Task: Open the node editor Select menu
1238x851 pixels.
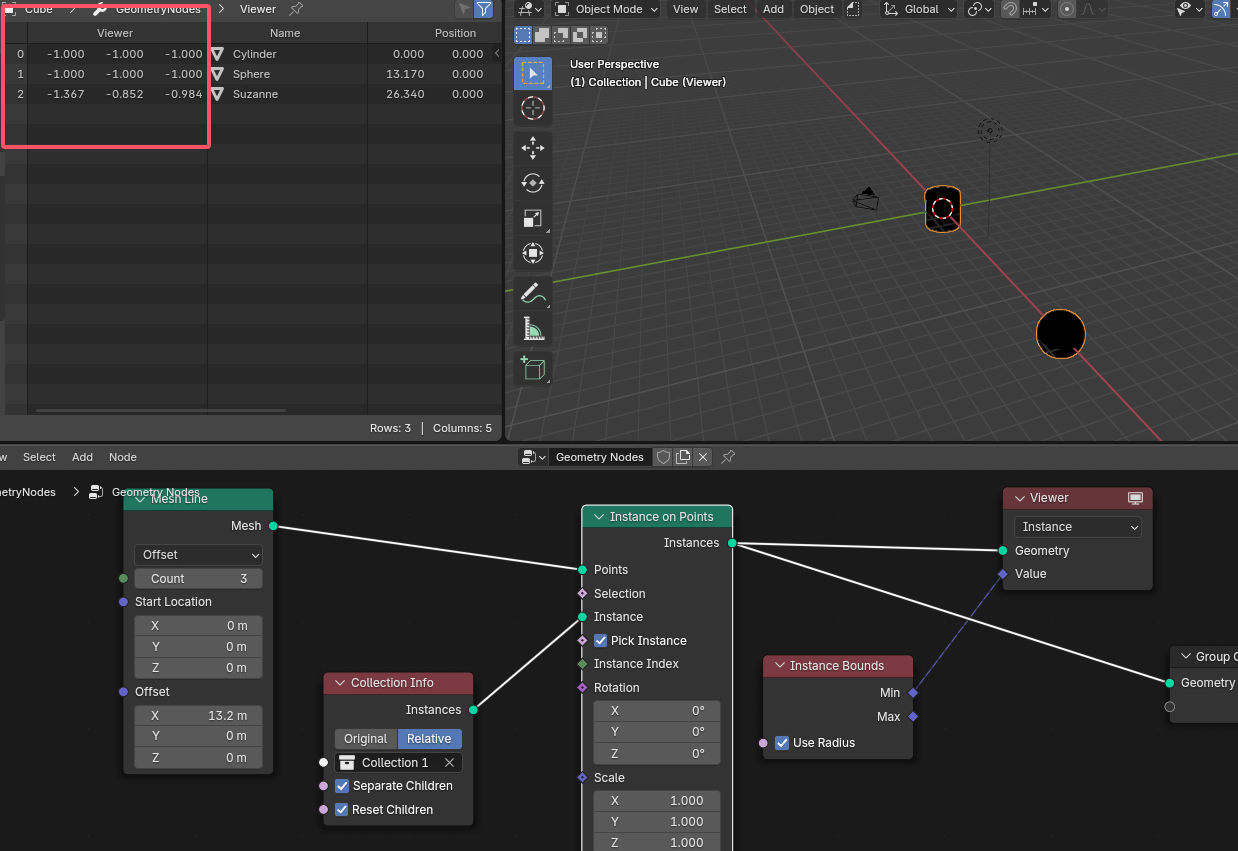Action: (40, 457)
